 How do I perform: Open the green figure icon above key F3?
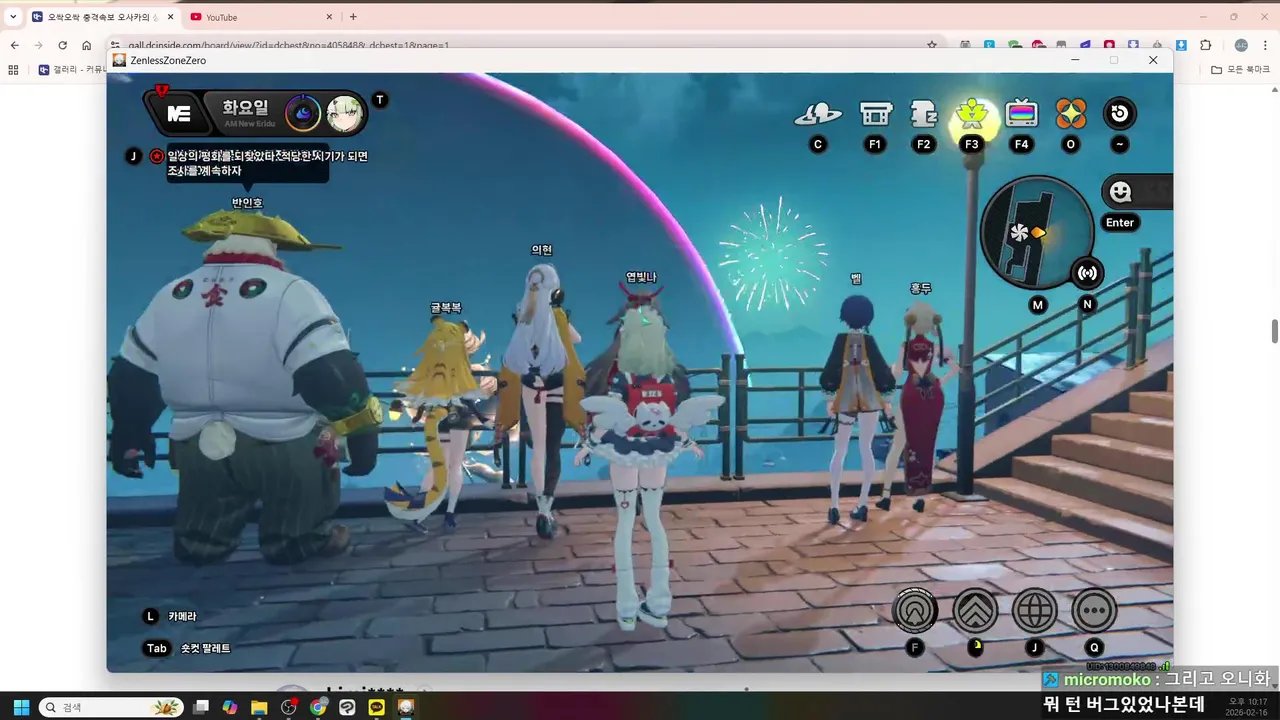971,115
